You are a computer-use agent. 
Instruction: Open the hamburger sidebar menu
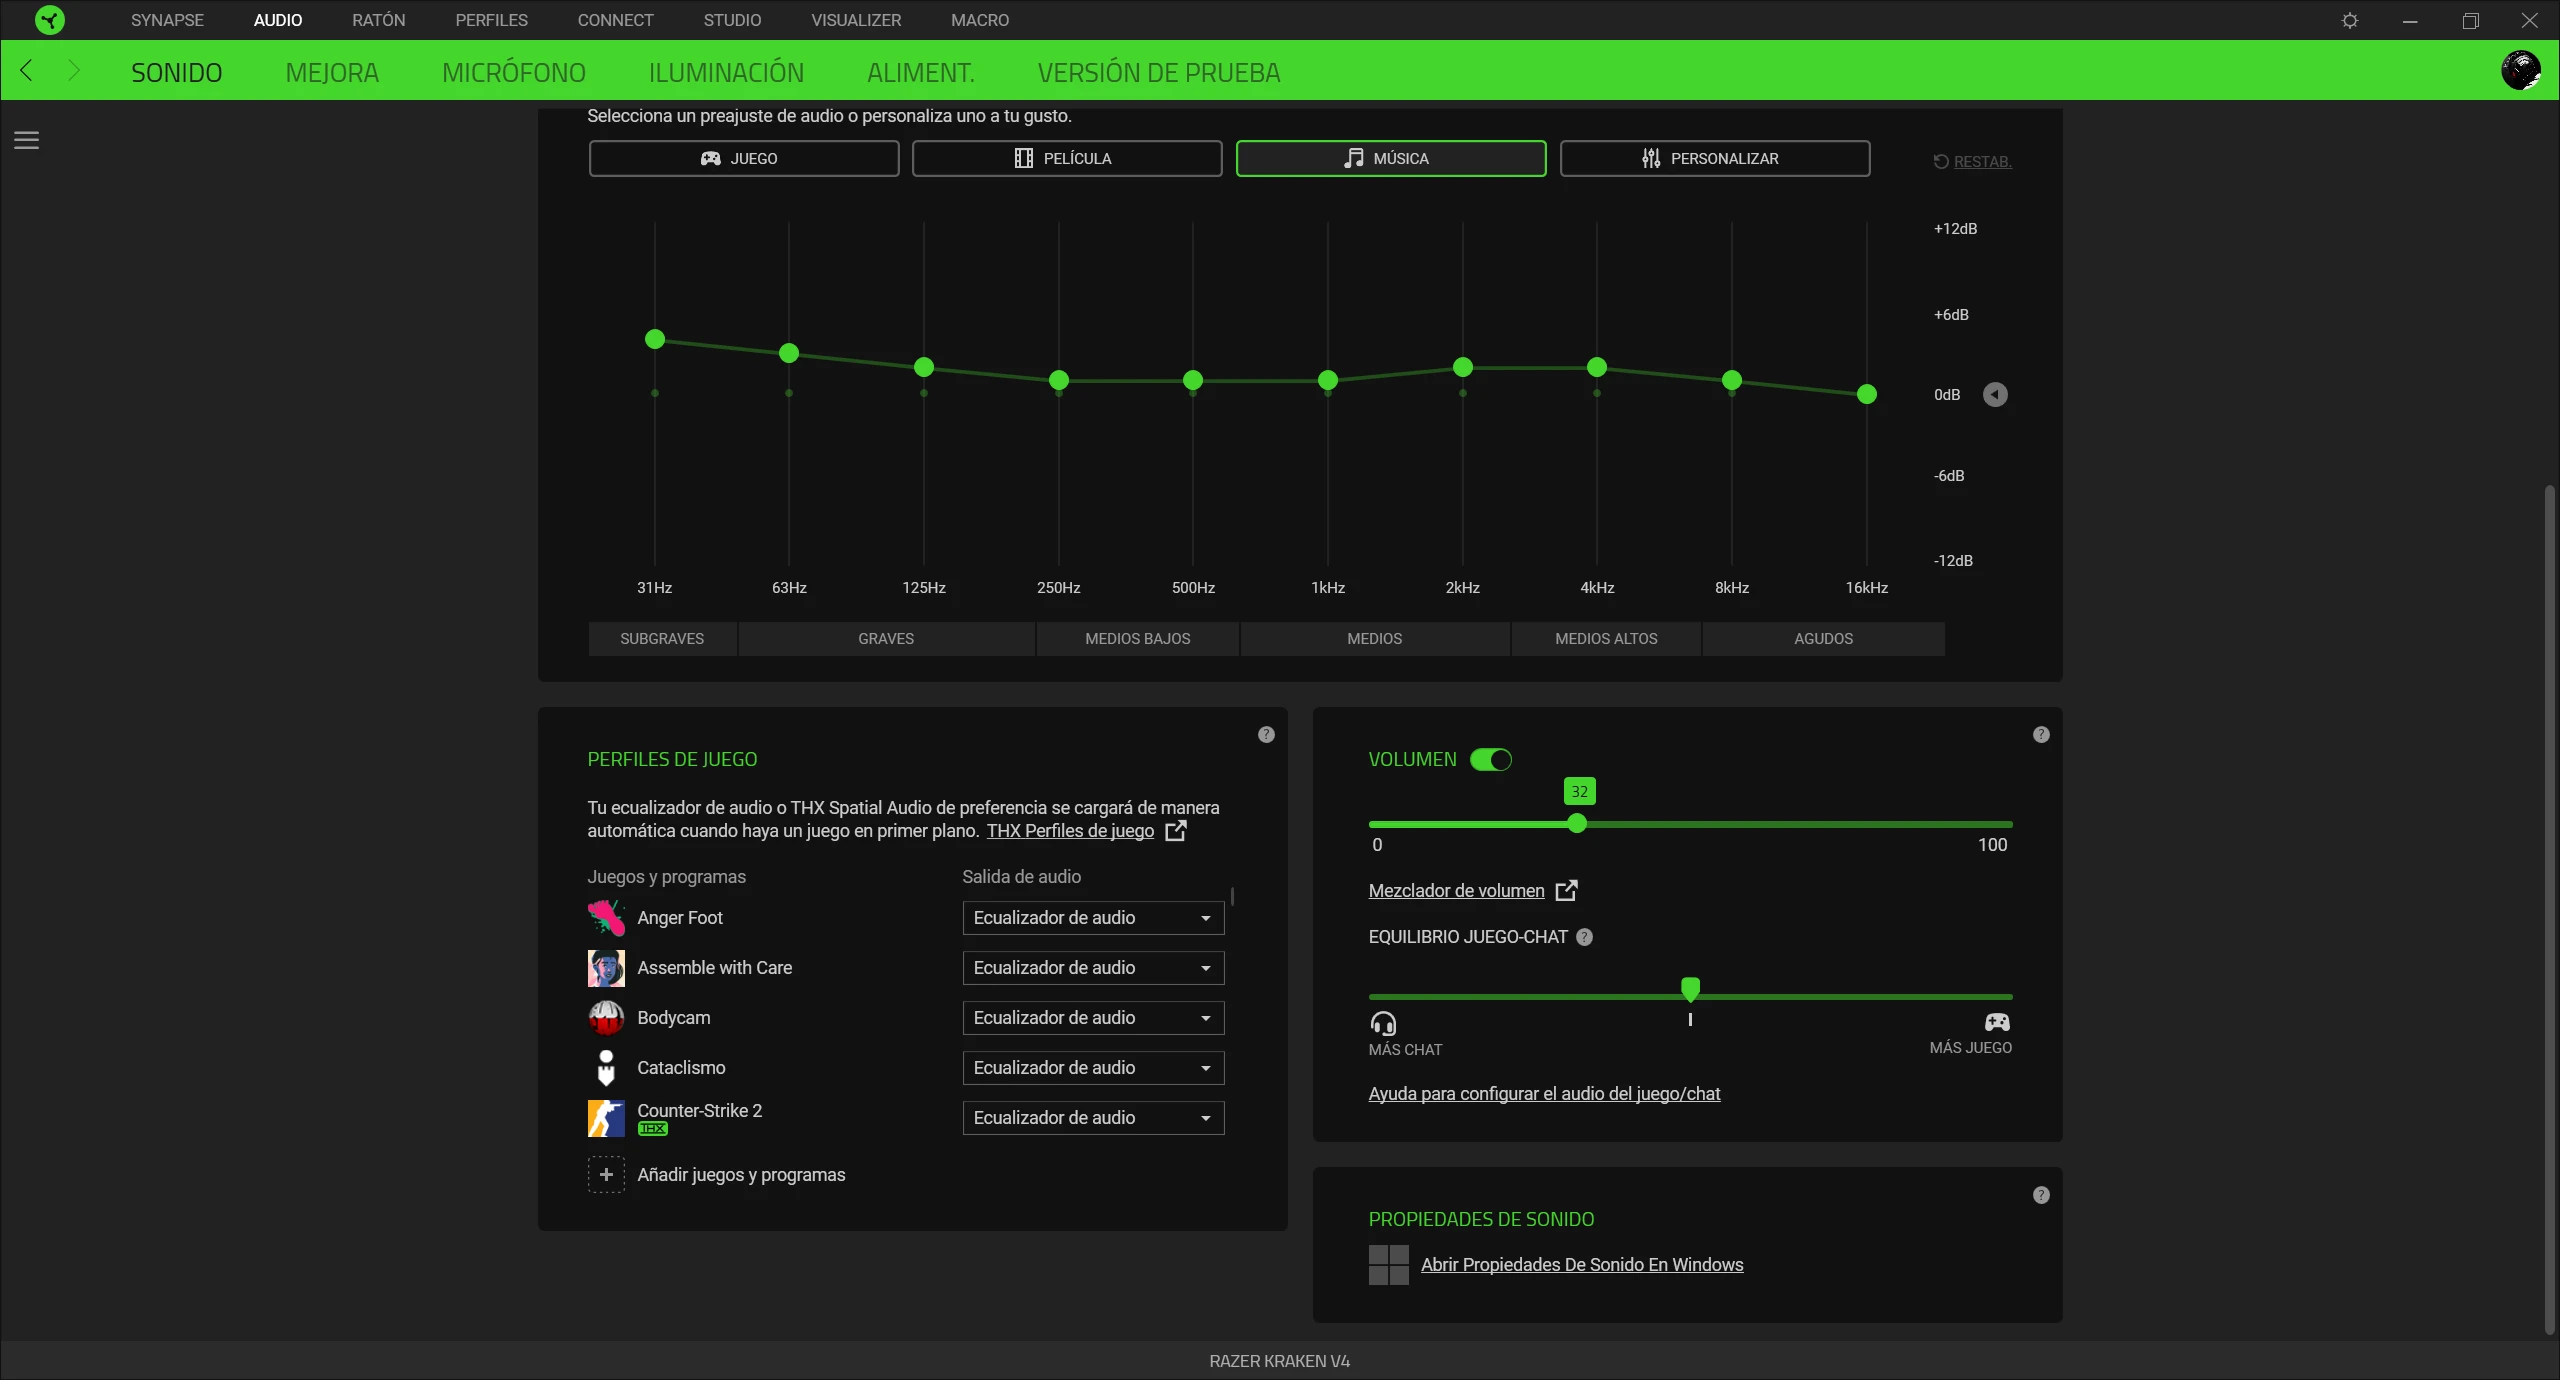[27, 140]
